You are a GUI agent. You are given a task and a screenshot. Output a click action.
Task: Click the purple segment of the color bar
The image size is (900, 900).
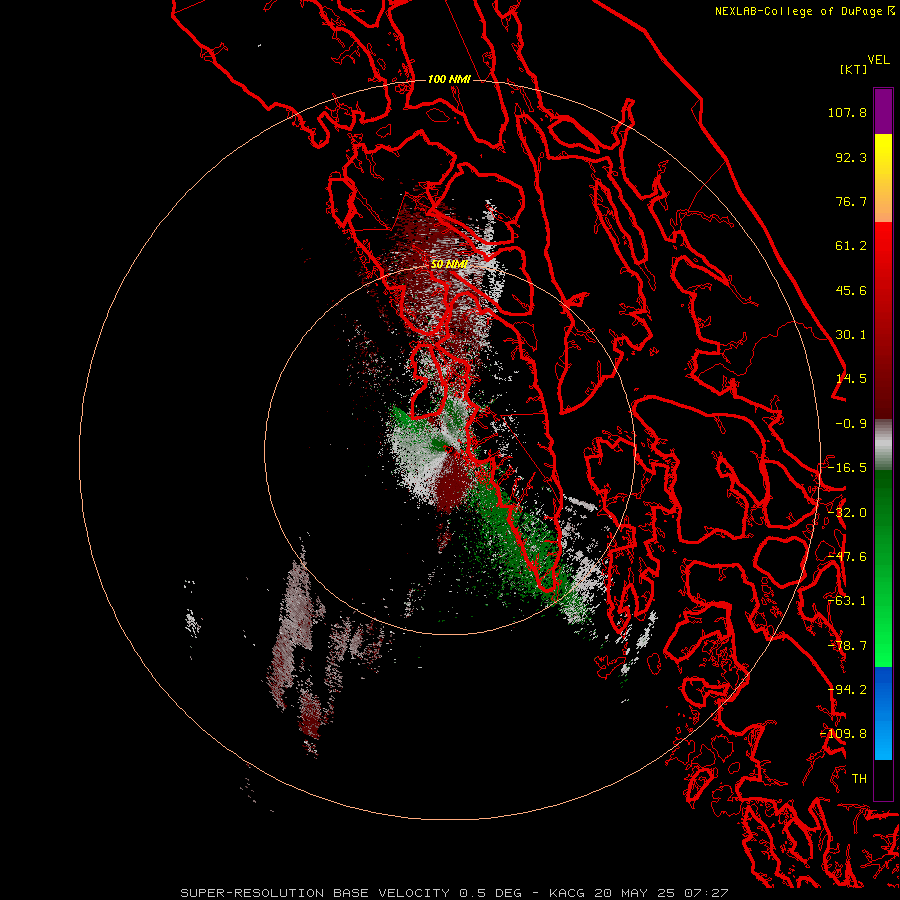(x=883, y=111)
